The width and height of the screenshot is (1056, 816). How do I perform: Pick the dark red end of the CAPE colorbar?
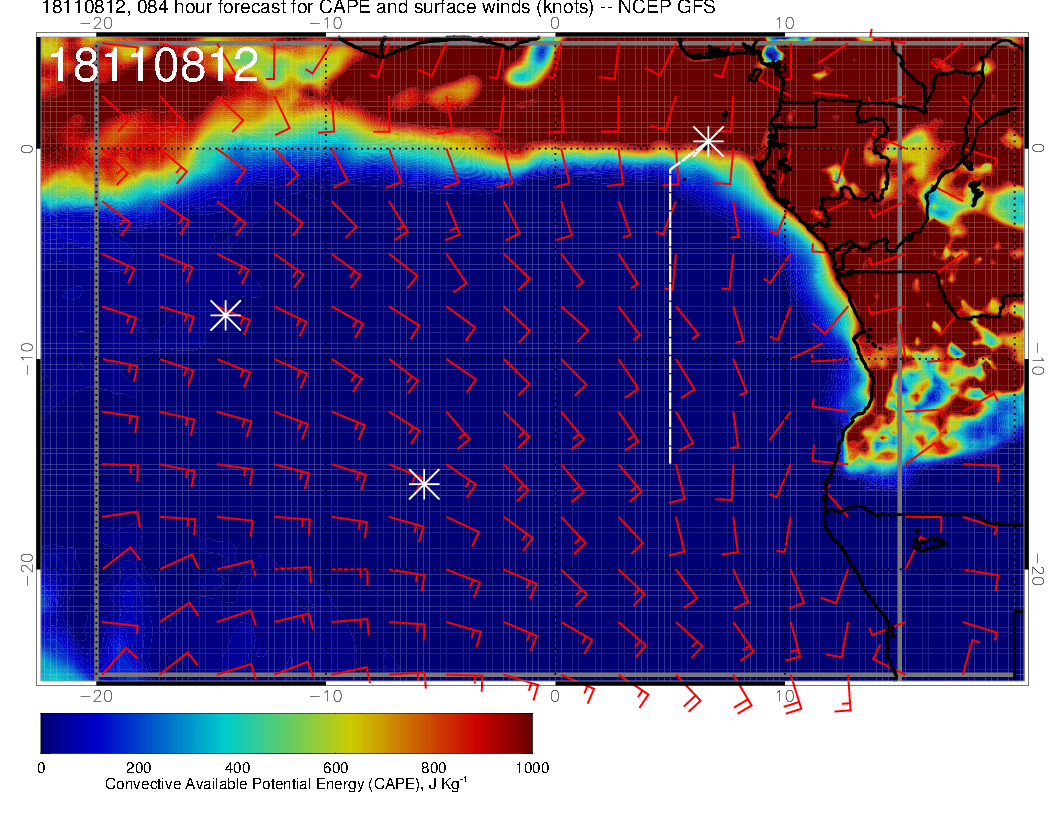[x=520, y=733]
